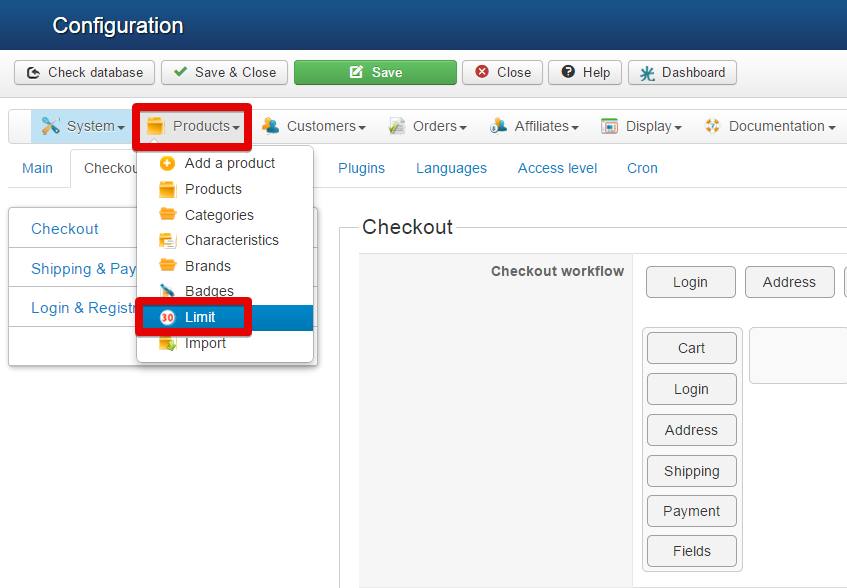Click the question mark Help icon
The width and height of the screenshot is (847, 588).
point(568,71)
